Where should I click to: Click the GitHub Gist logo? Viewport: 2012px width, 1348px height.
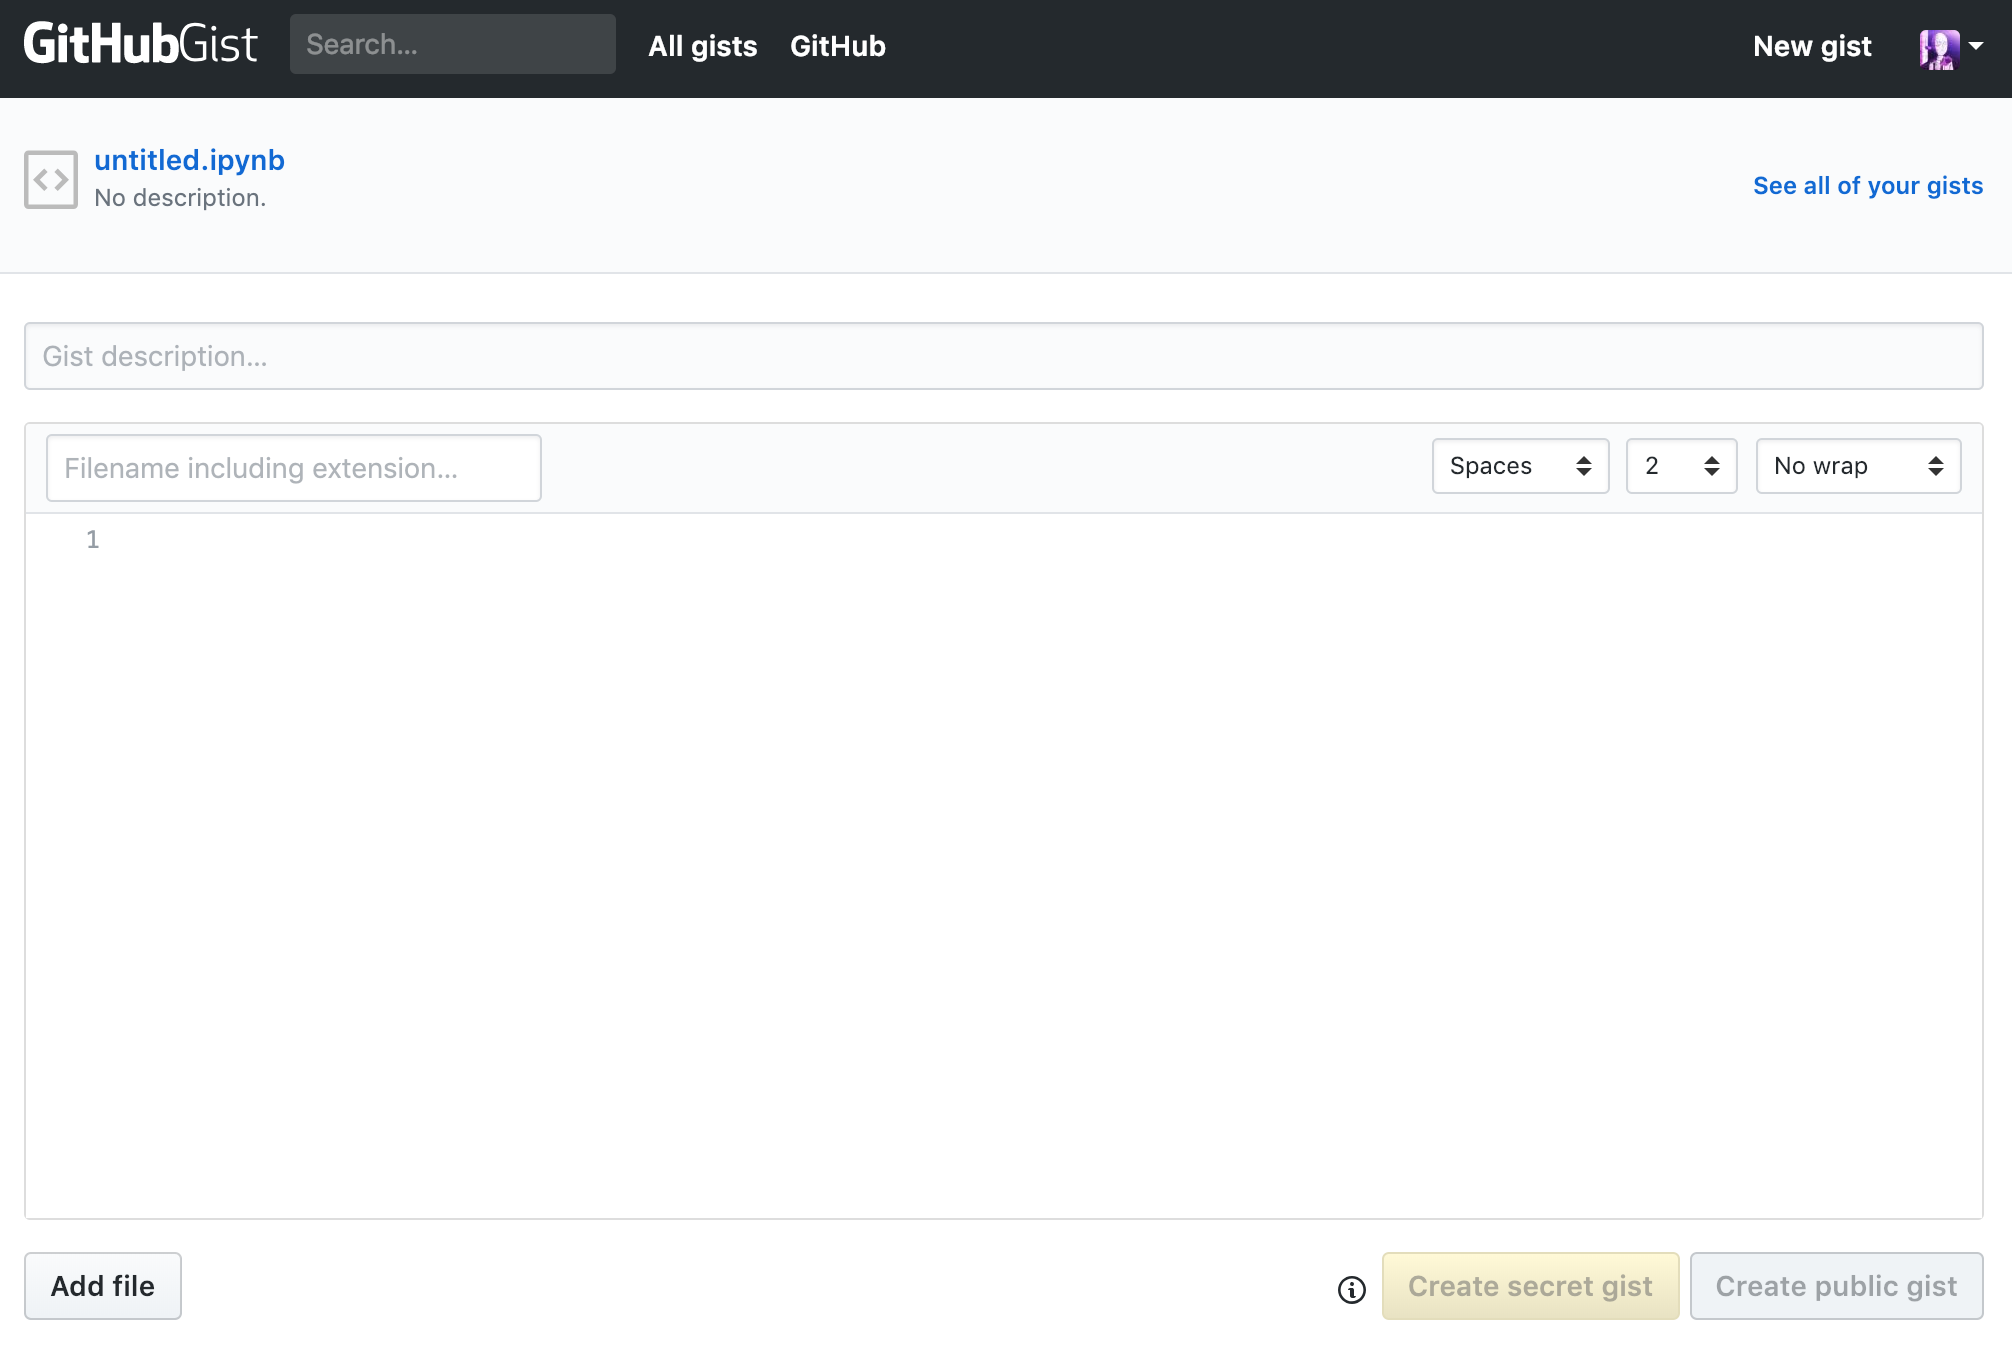tap(140, 45)
